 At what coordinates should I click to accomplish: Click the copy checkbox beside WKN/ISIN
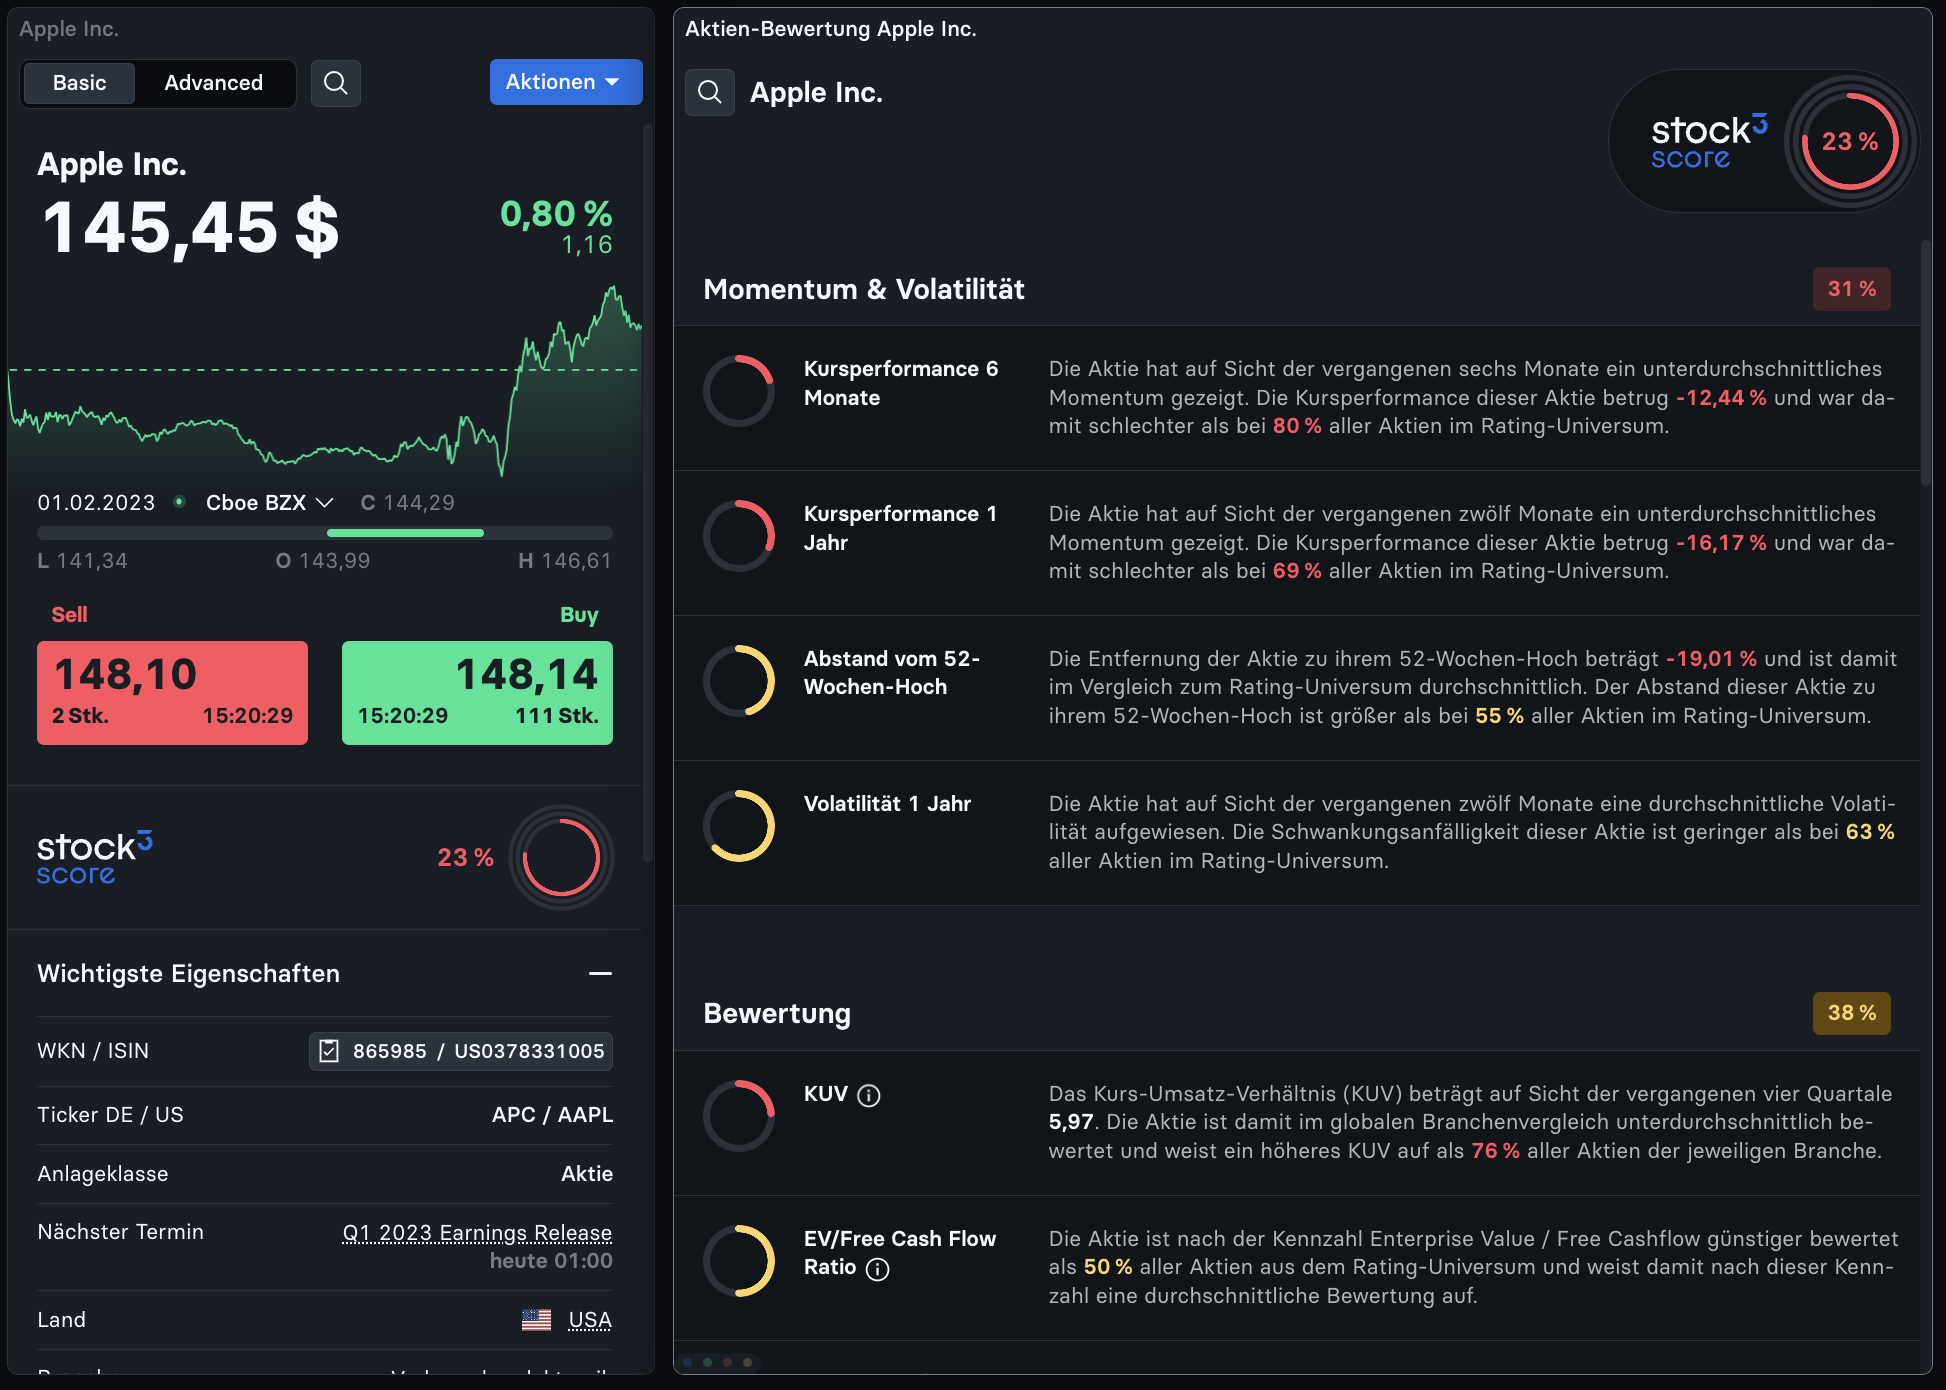tap(328, 1051)
